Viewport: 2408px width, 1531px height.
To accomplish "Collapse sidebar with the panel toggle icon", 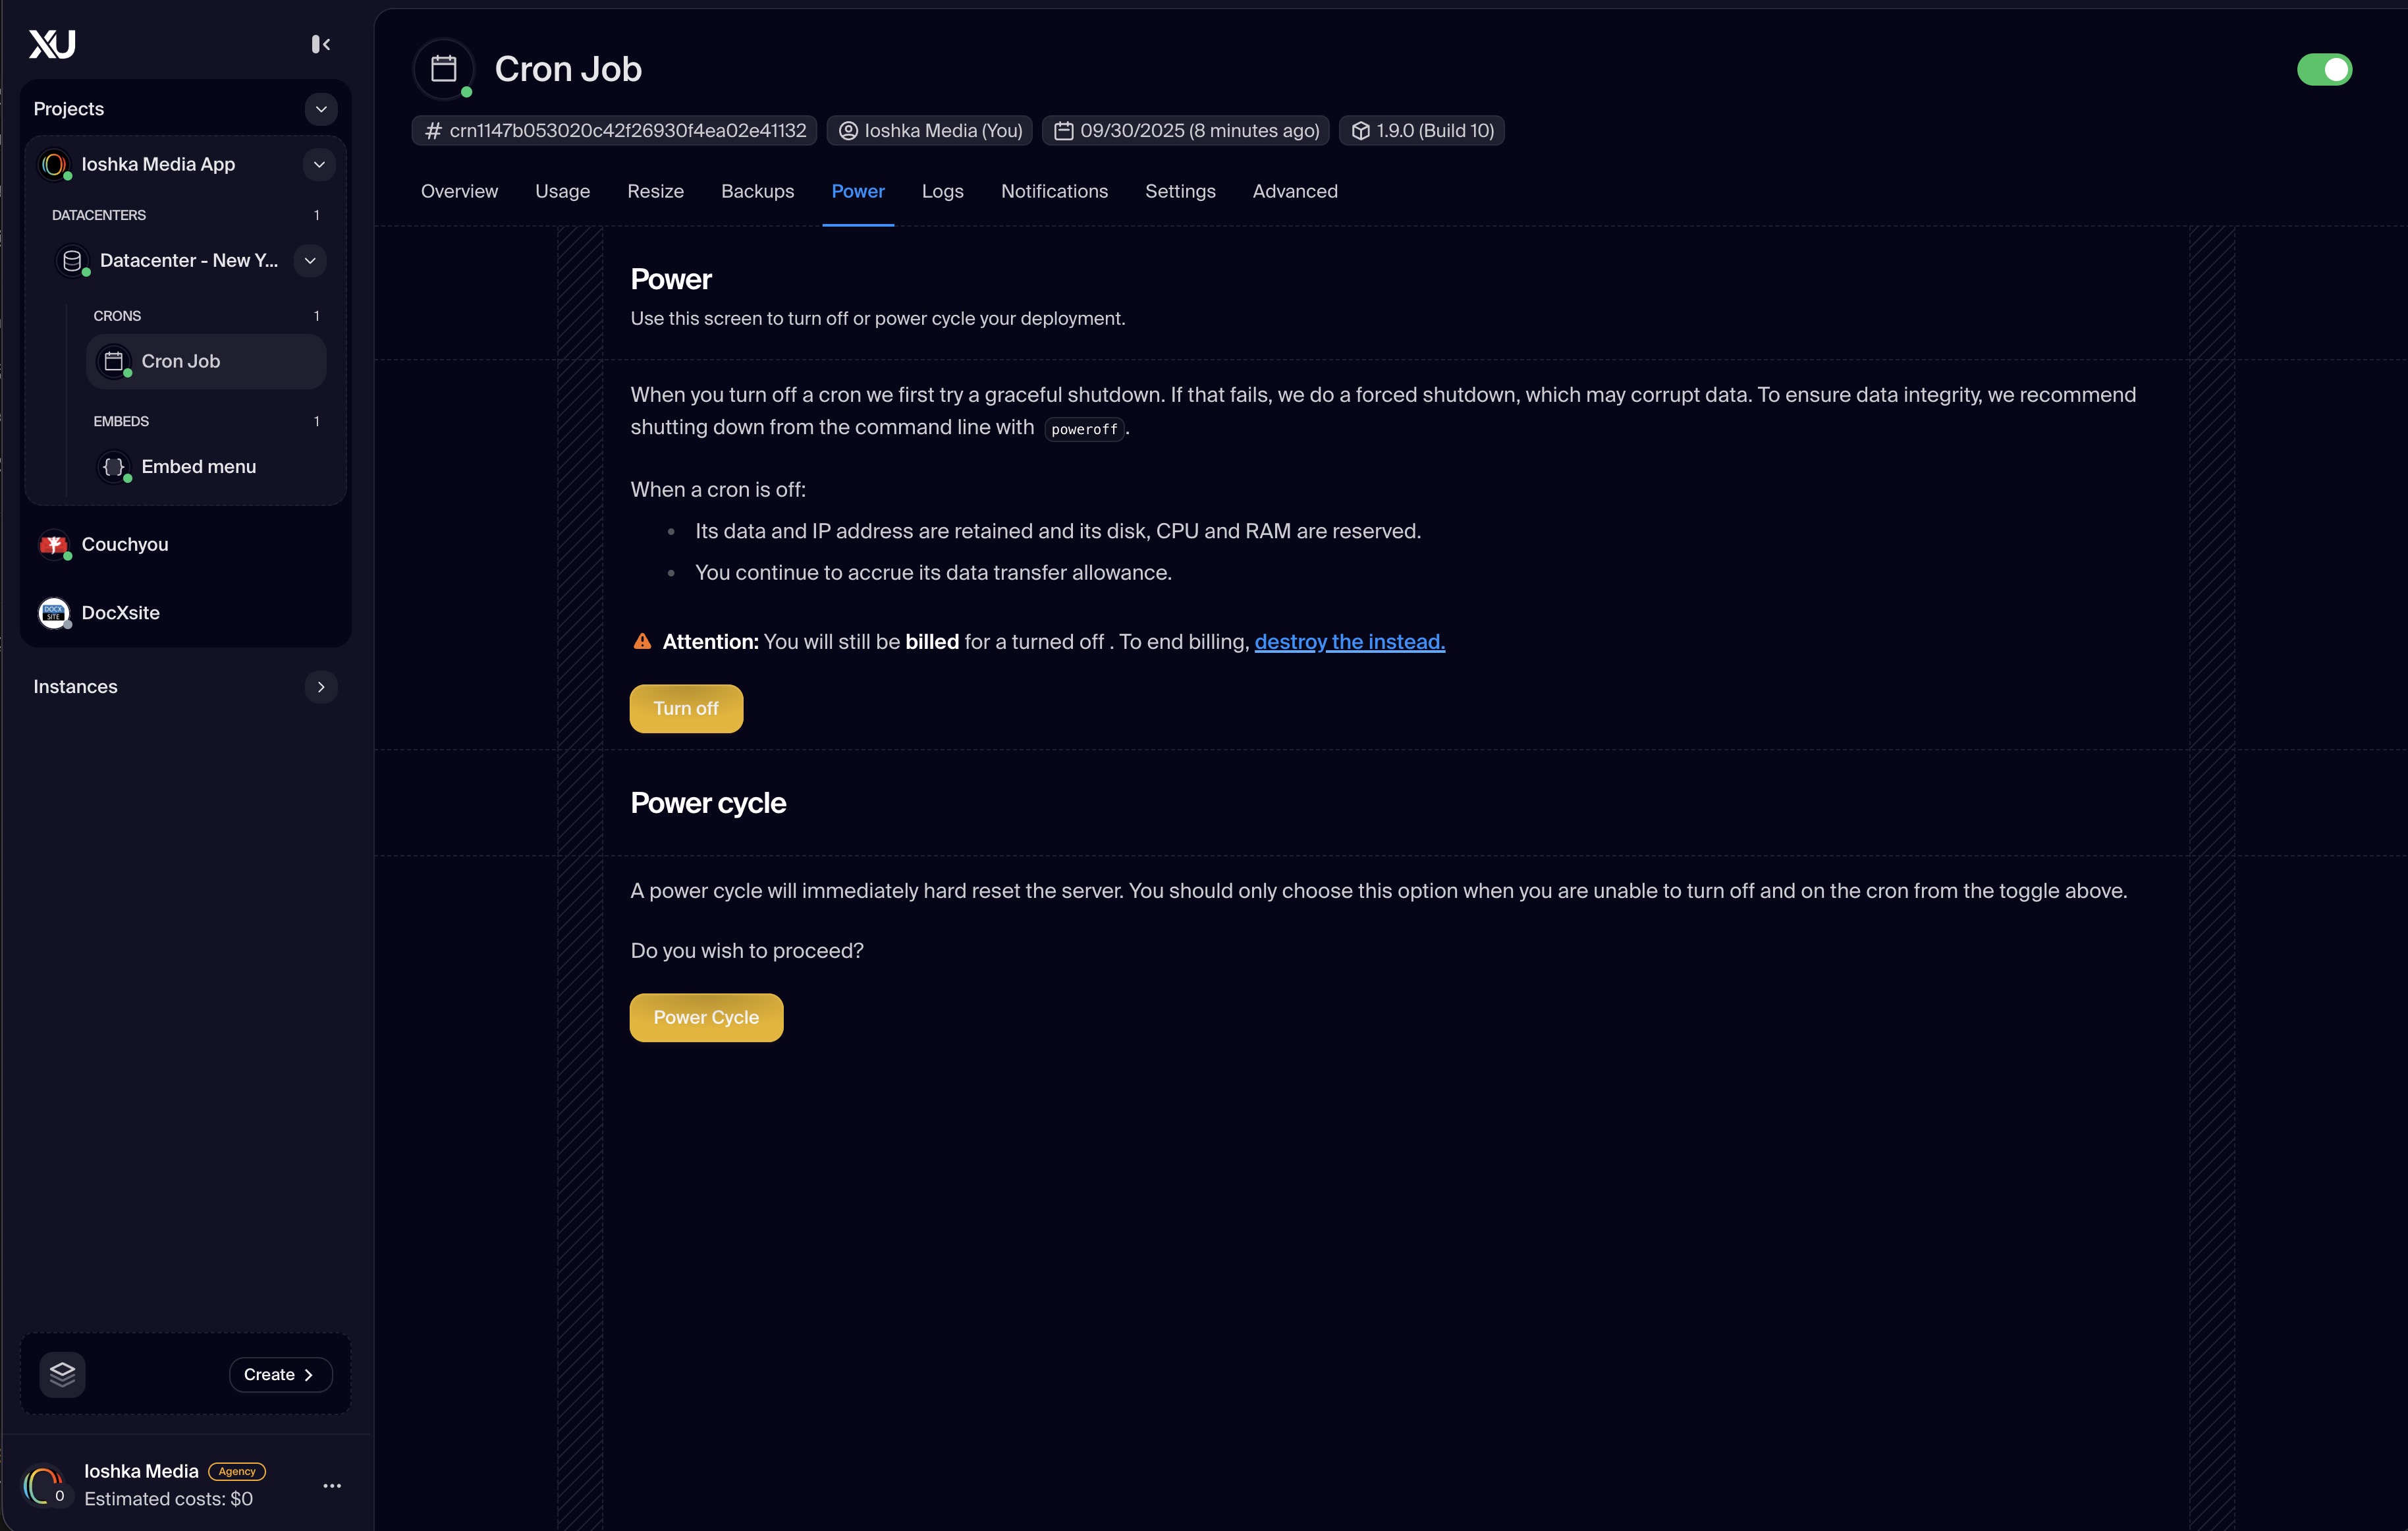I will coord(320,44).
